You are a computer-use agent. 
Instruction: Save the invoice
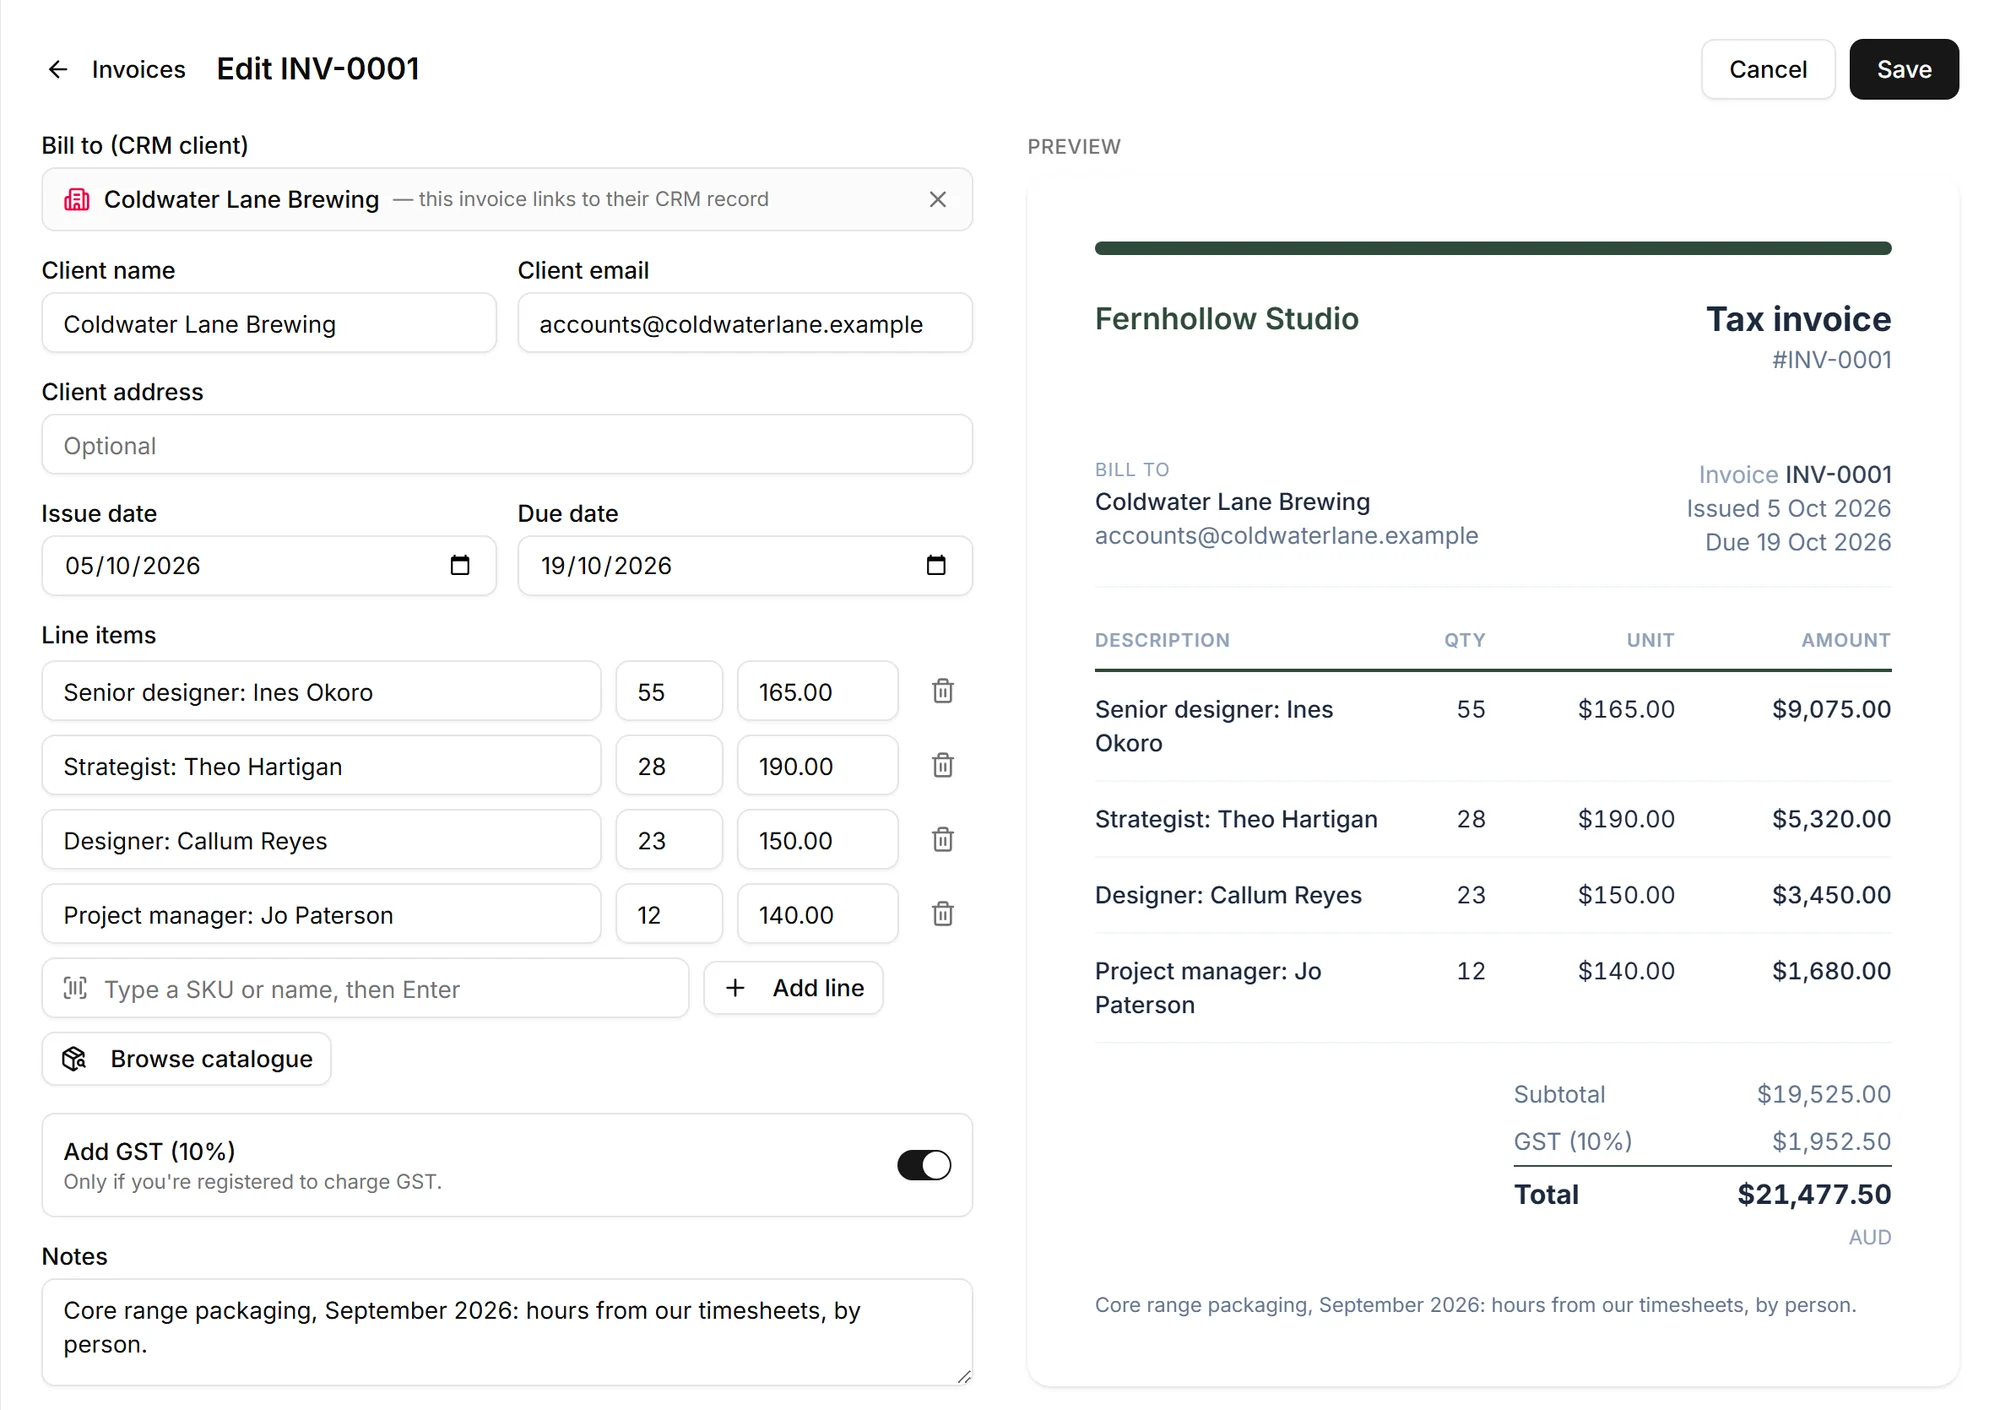(x=1903, y=69)
